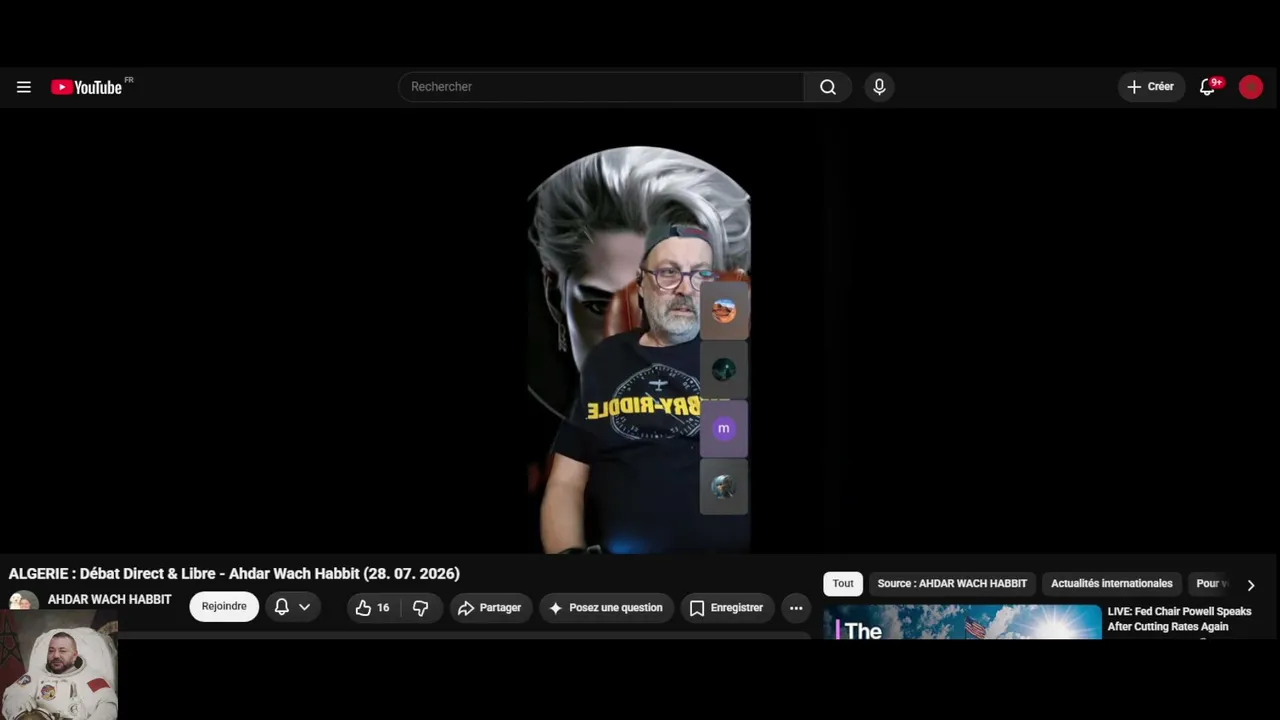This screenshot has height=720, width=1280.
Task: Click the video title ALGERIE Débat Direct
Action: click(x=234, y=574)
